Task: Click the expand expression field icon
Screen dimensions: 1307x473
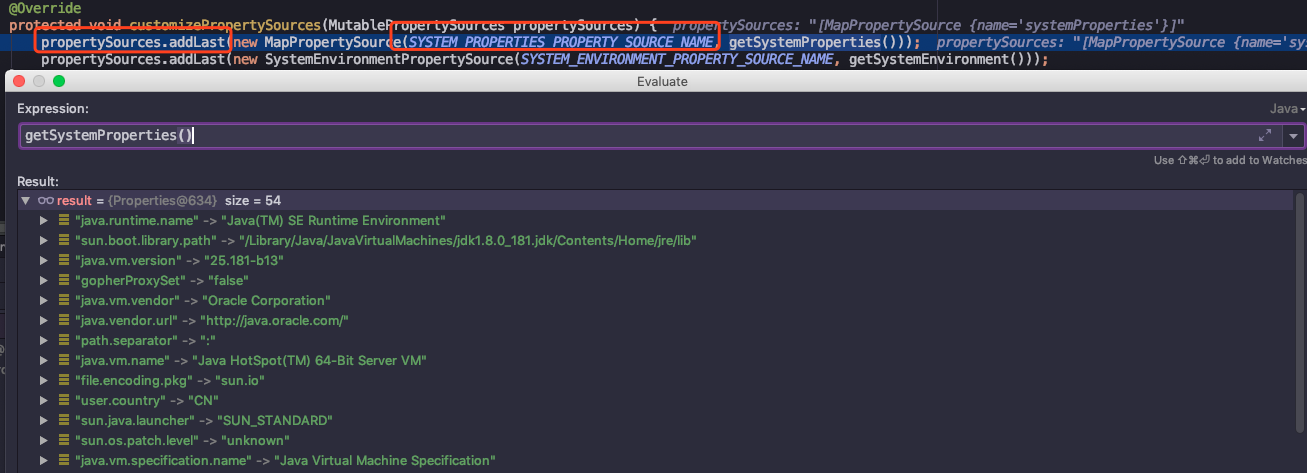Action: coord(1264,135)
